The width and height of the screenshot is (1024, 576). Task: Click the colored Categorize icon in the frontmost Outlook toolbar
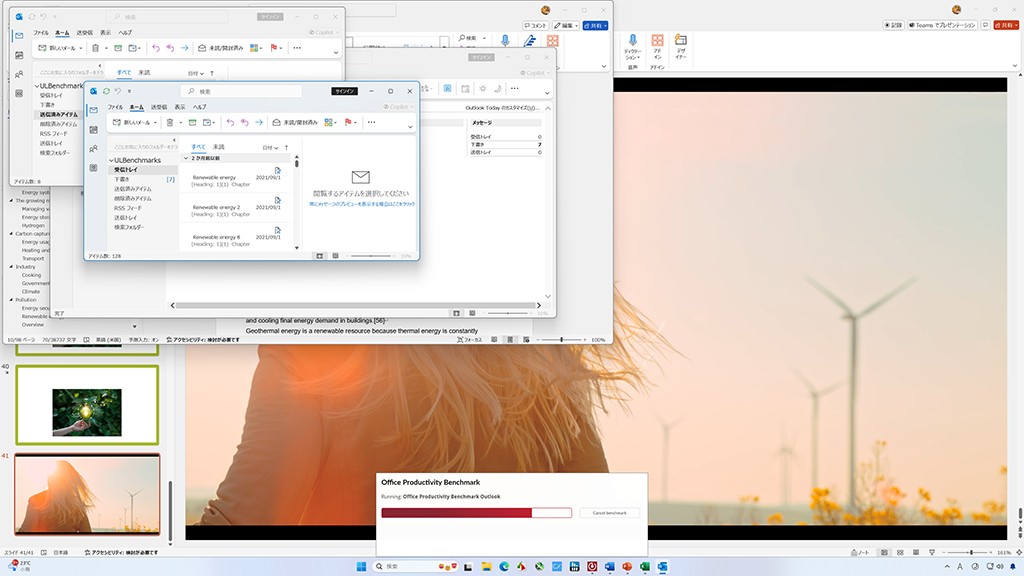328,122
